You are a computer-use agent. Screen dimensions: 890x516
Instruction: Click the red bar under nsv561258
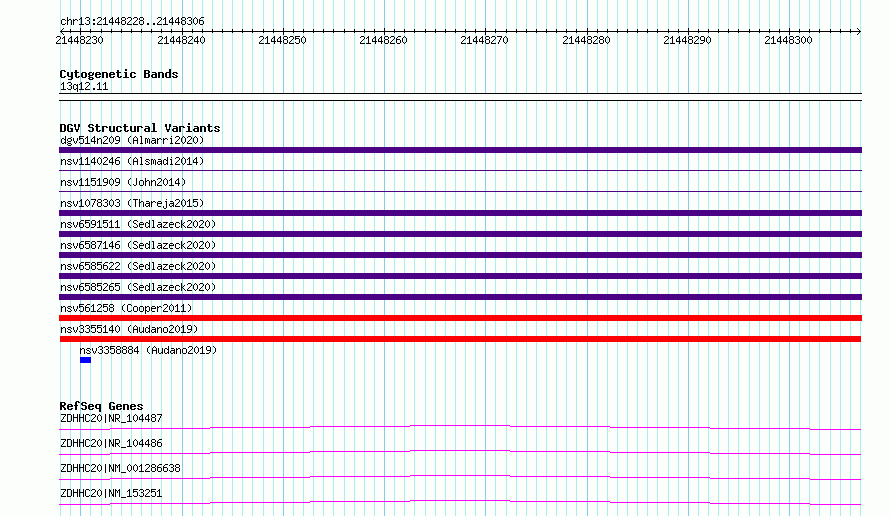[x=460, y=318]
